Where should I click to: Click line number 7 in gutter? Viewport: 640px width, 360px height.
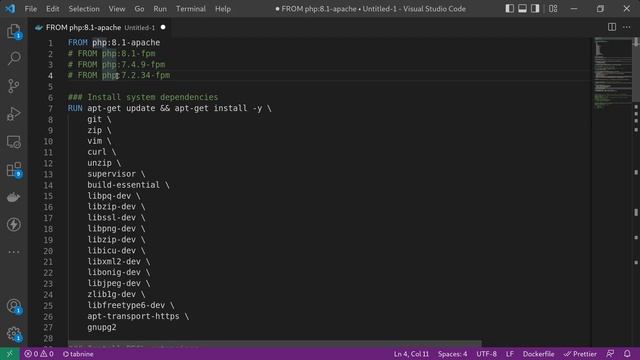(50, 109)
